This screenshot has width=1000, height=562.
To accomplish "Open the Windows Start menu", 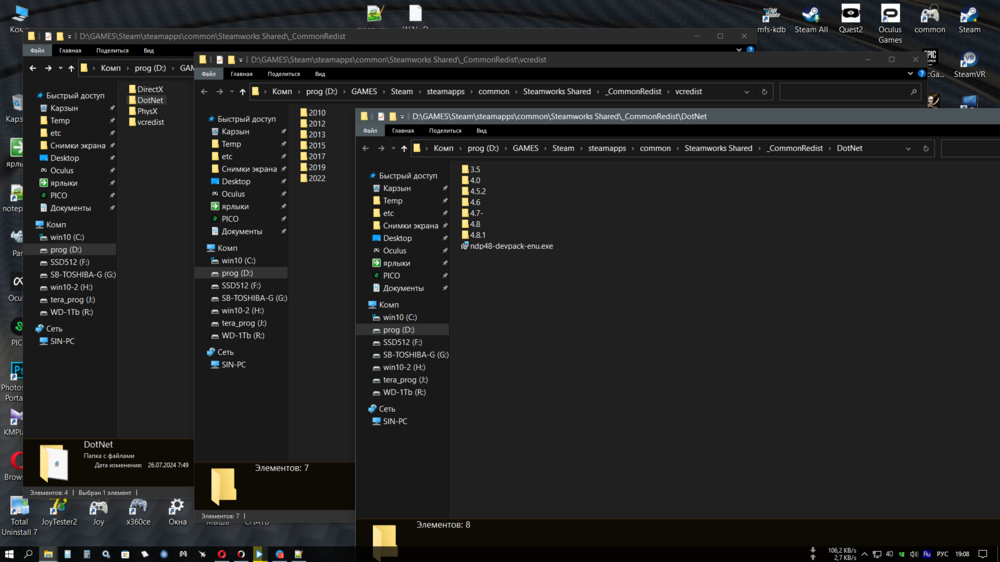I will pyautogui.click(x=9, y=554).
